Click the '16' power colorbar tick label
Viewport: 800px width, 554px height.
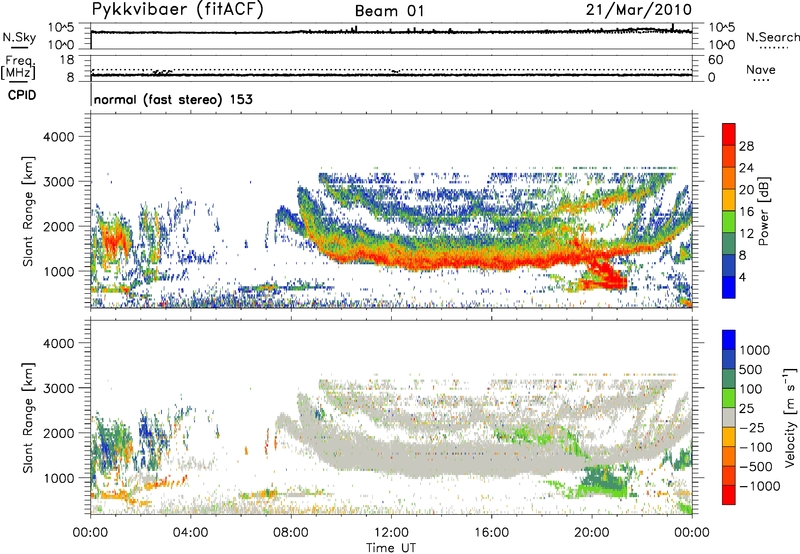[x=746, y=212]
